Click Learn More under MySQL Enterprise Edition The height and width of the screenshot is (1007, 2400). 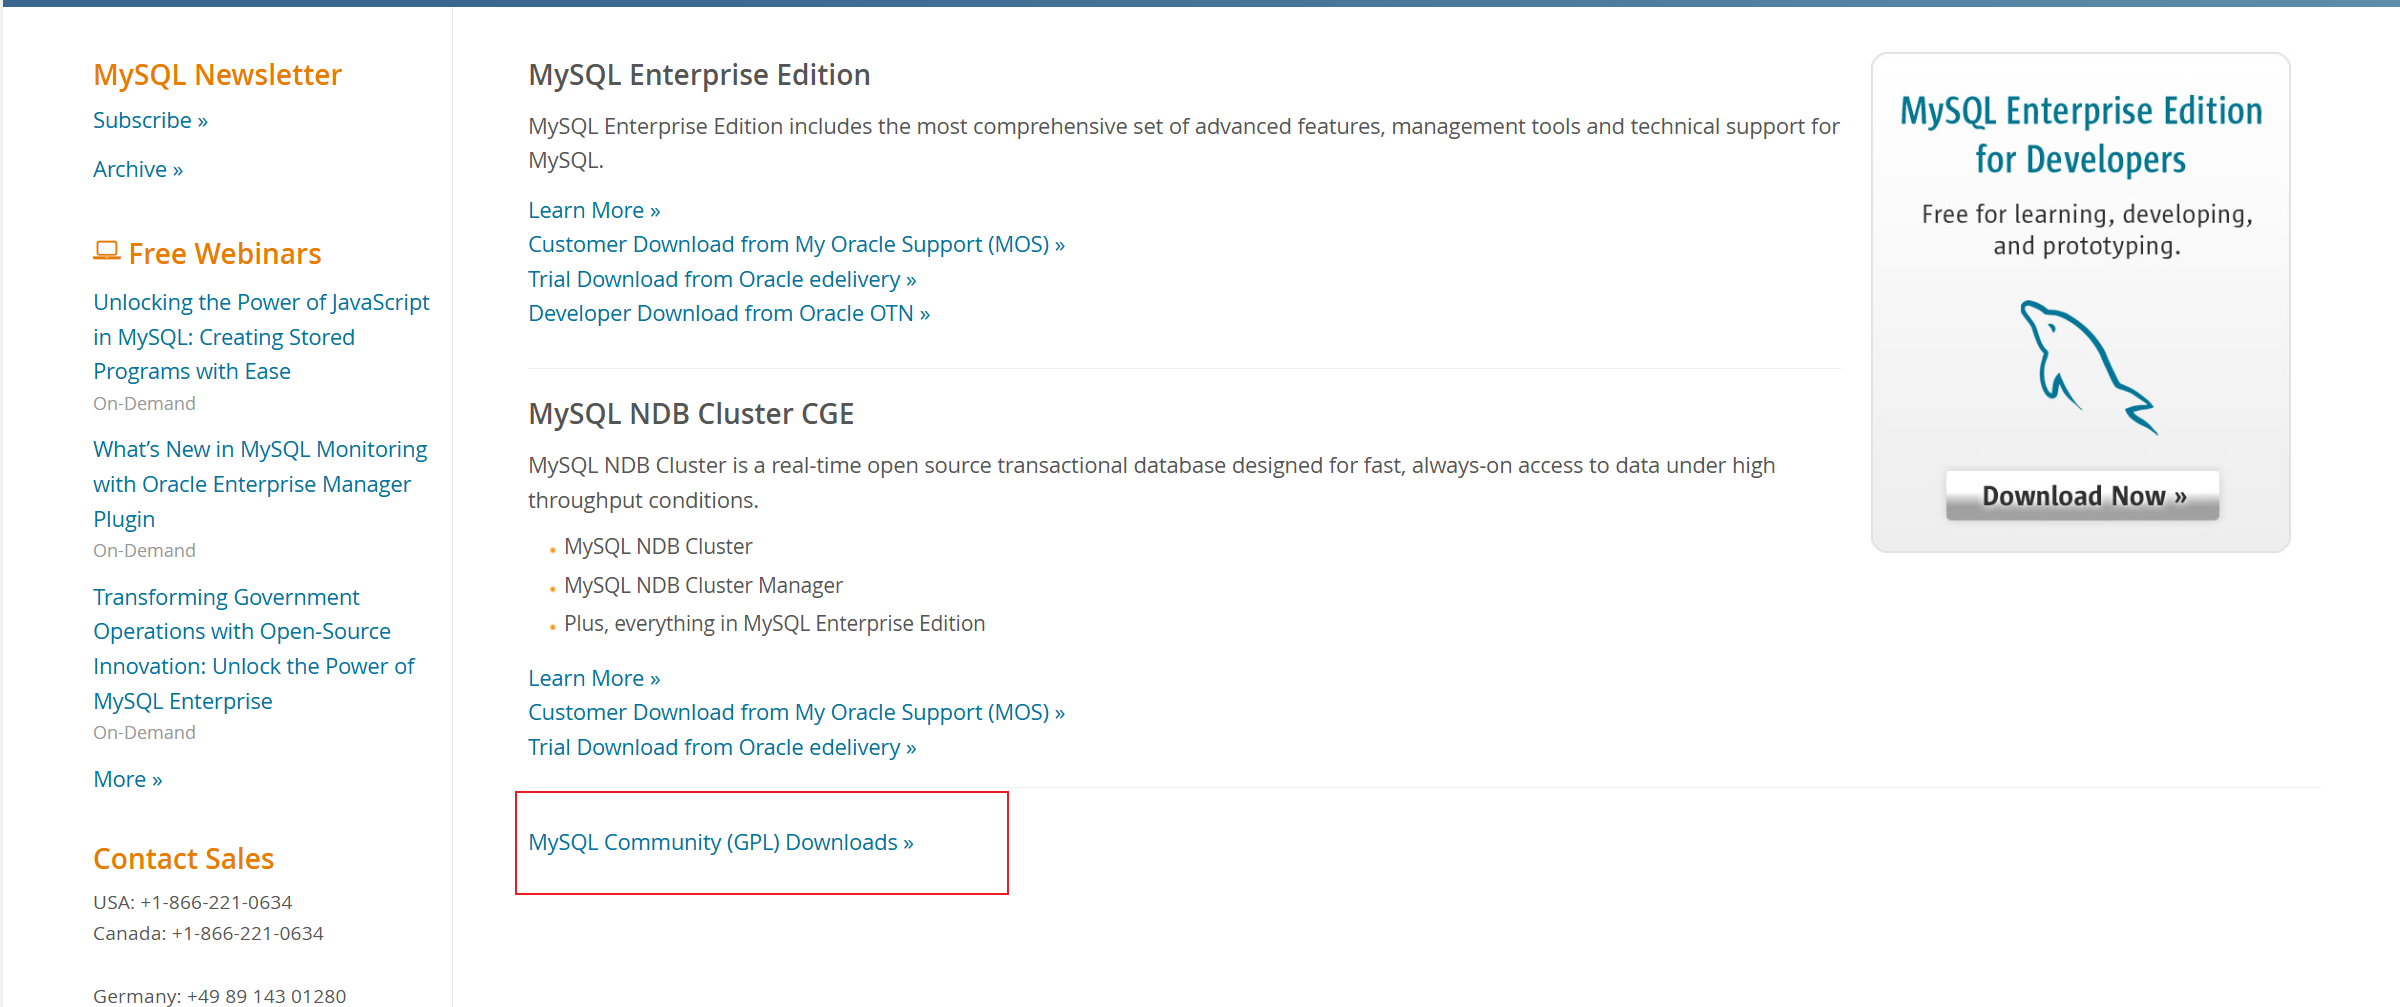tap(594, 211)
